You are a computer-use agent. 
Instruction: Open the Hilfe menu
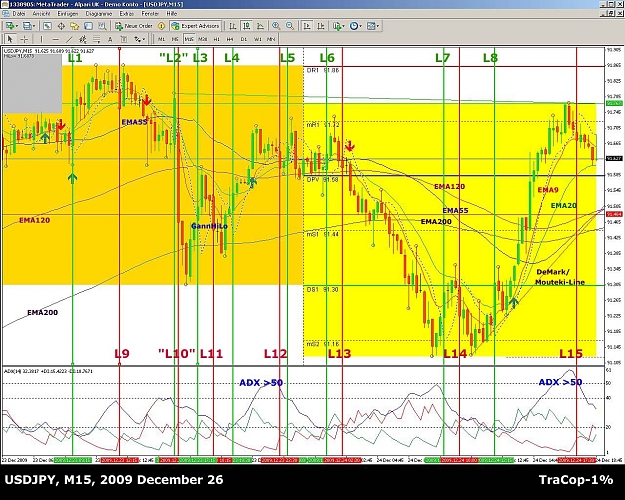point(172,14)
